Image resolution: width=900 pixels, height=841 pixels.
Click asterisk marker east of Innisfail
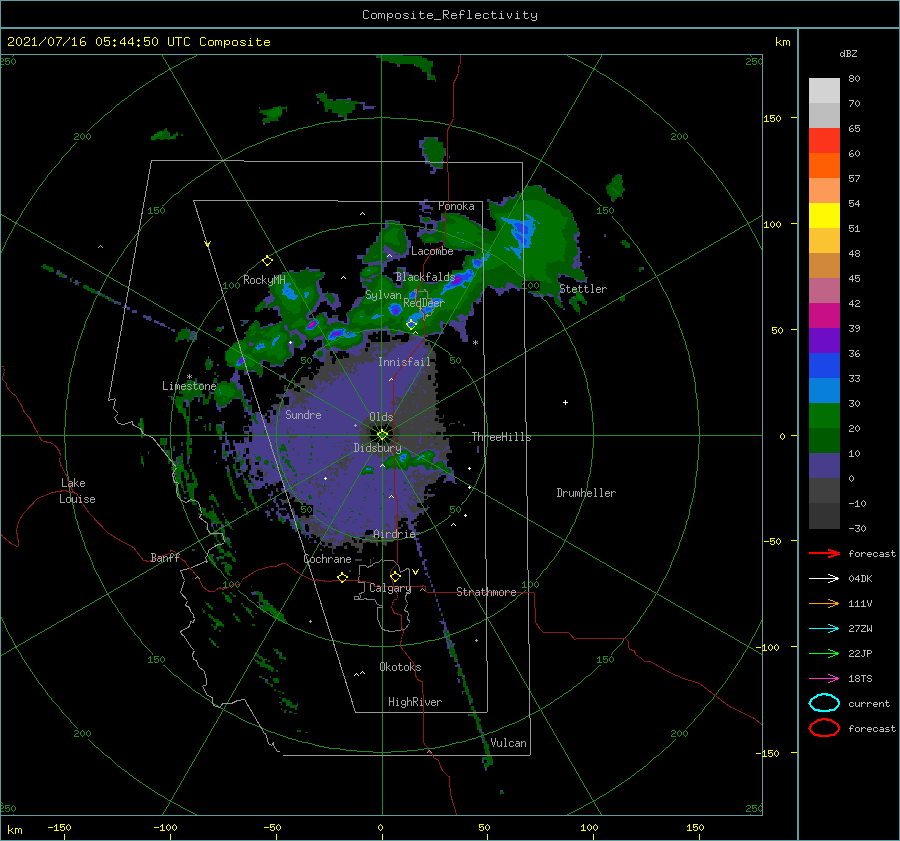point(475,343)
